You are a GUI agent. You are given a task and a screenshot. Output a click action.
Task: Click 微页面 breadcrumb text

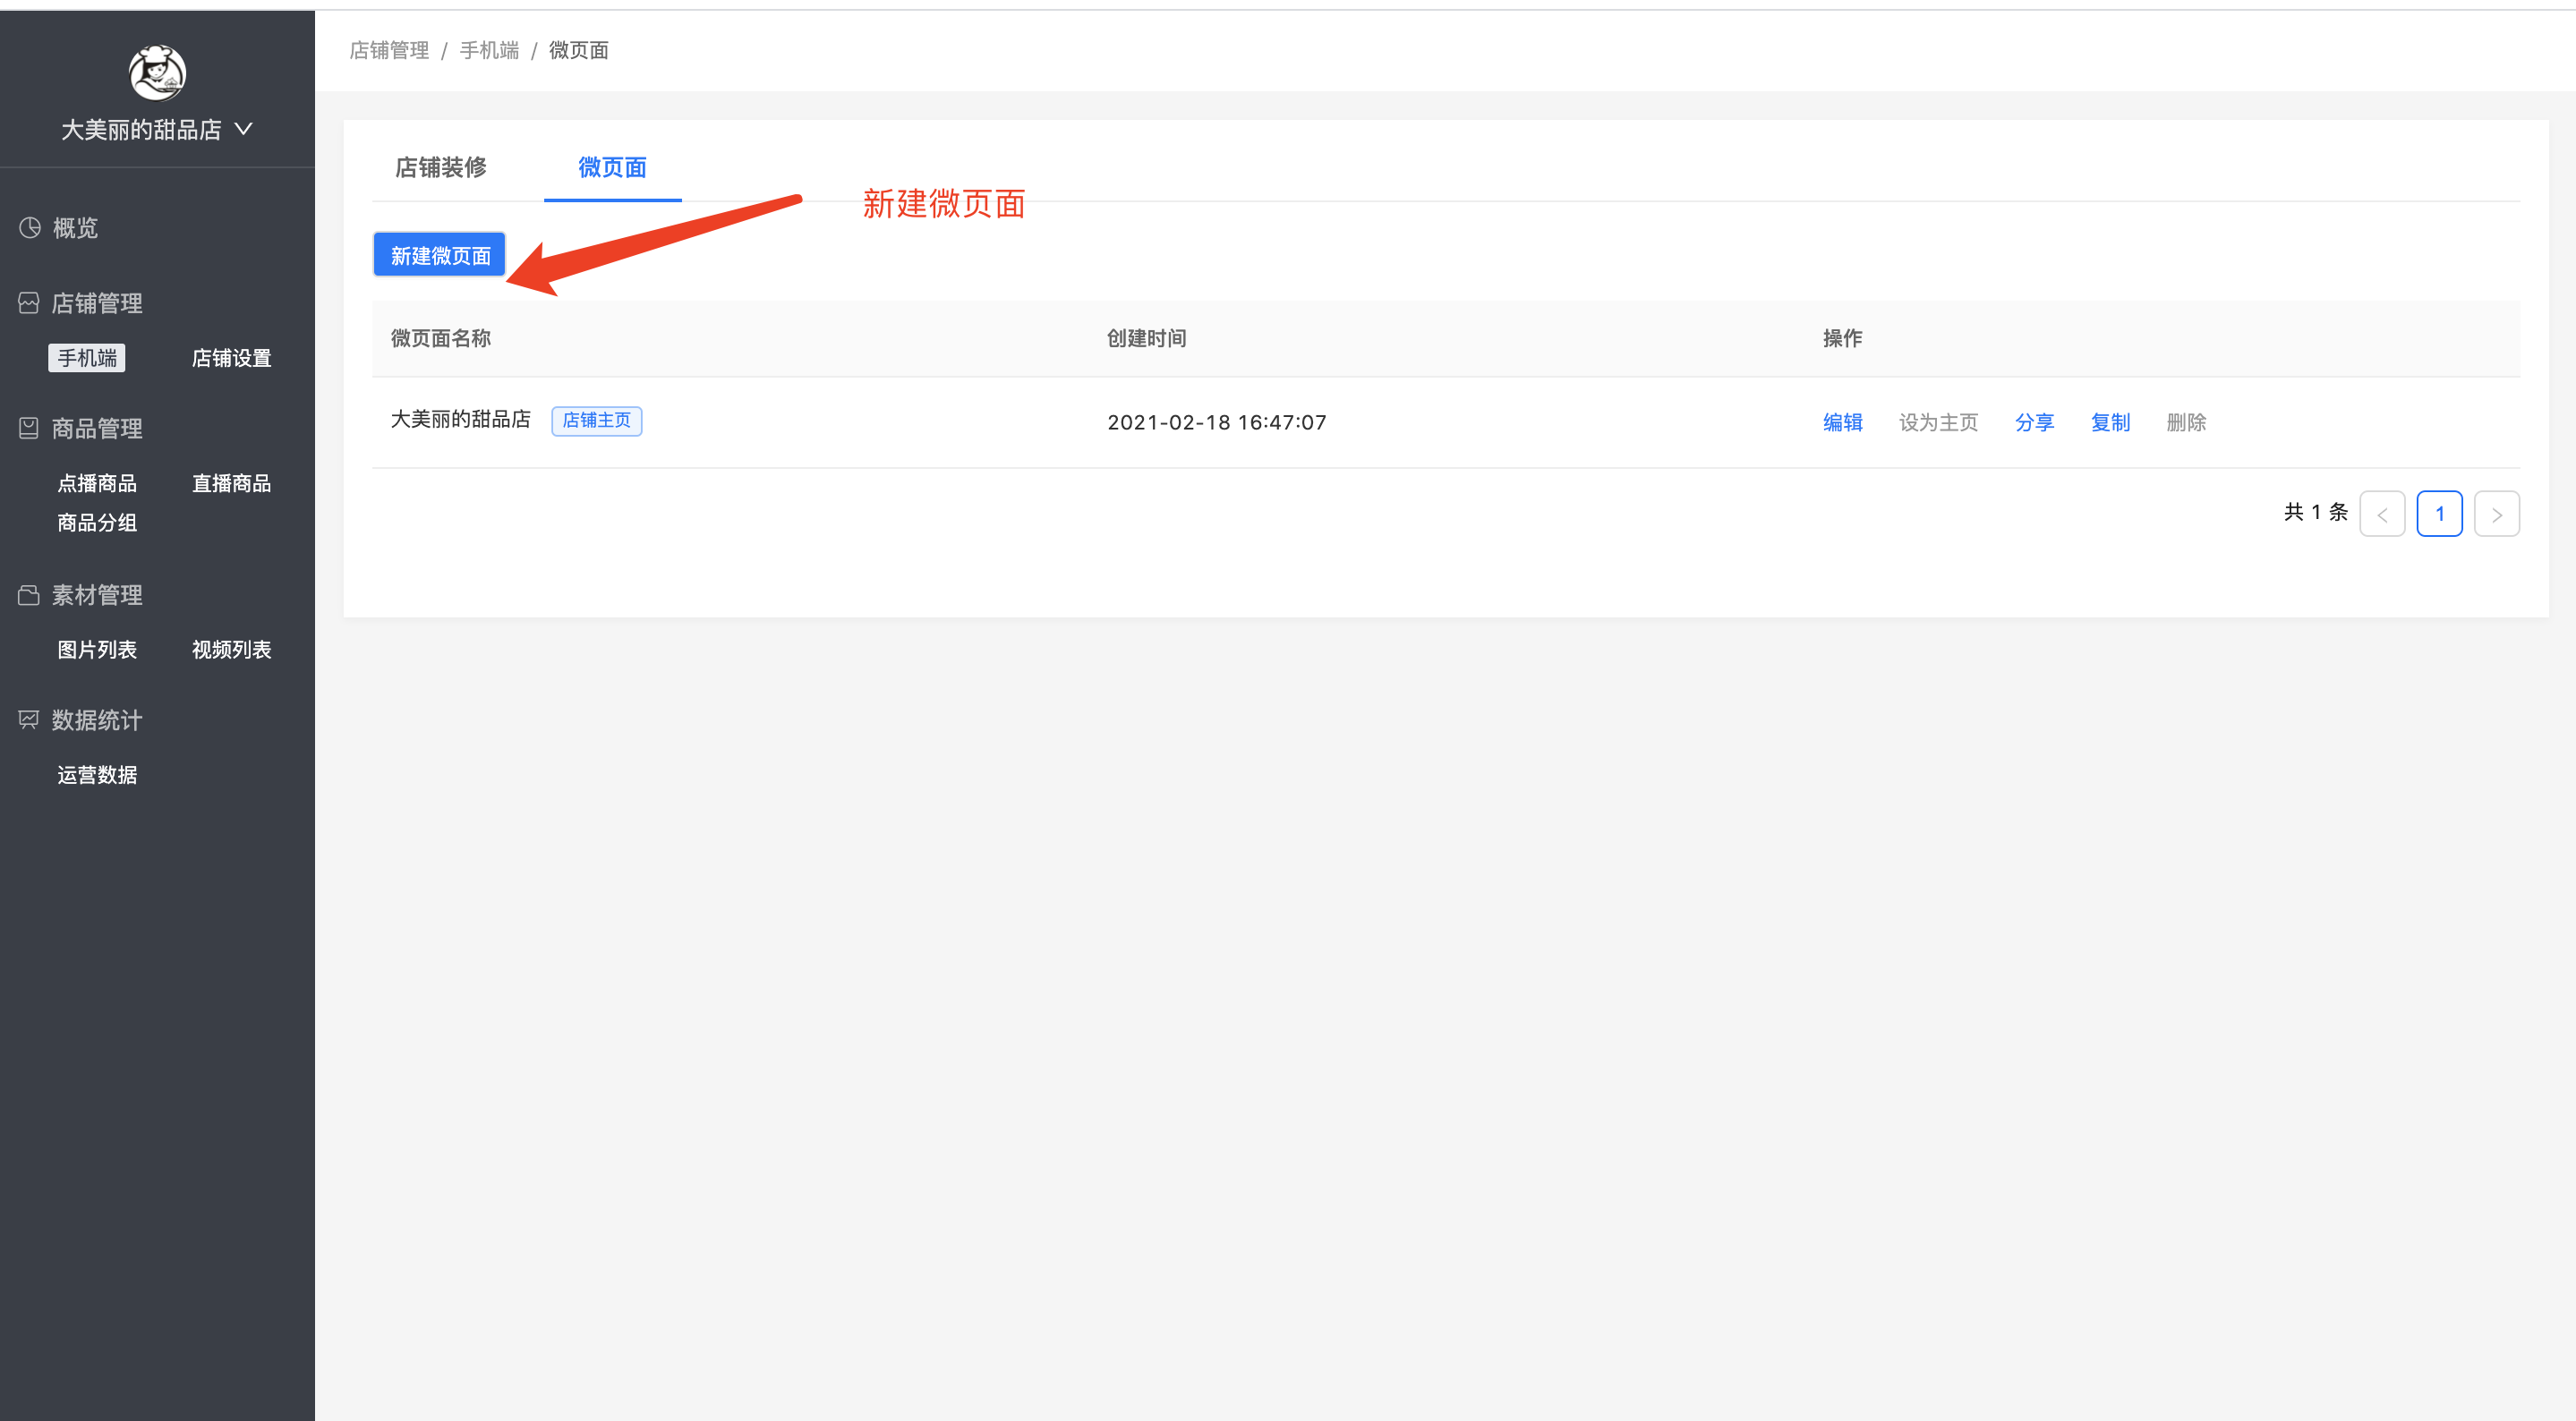[x=579, y=50]
